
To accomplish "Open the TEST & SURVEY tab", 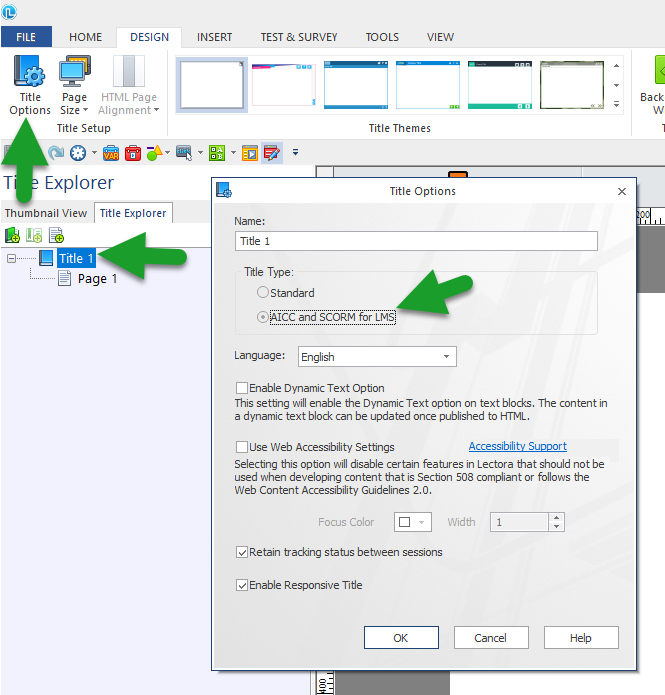I will click(299, 37).
